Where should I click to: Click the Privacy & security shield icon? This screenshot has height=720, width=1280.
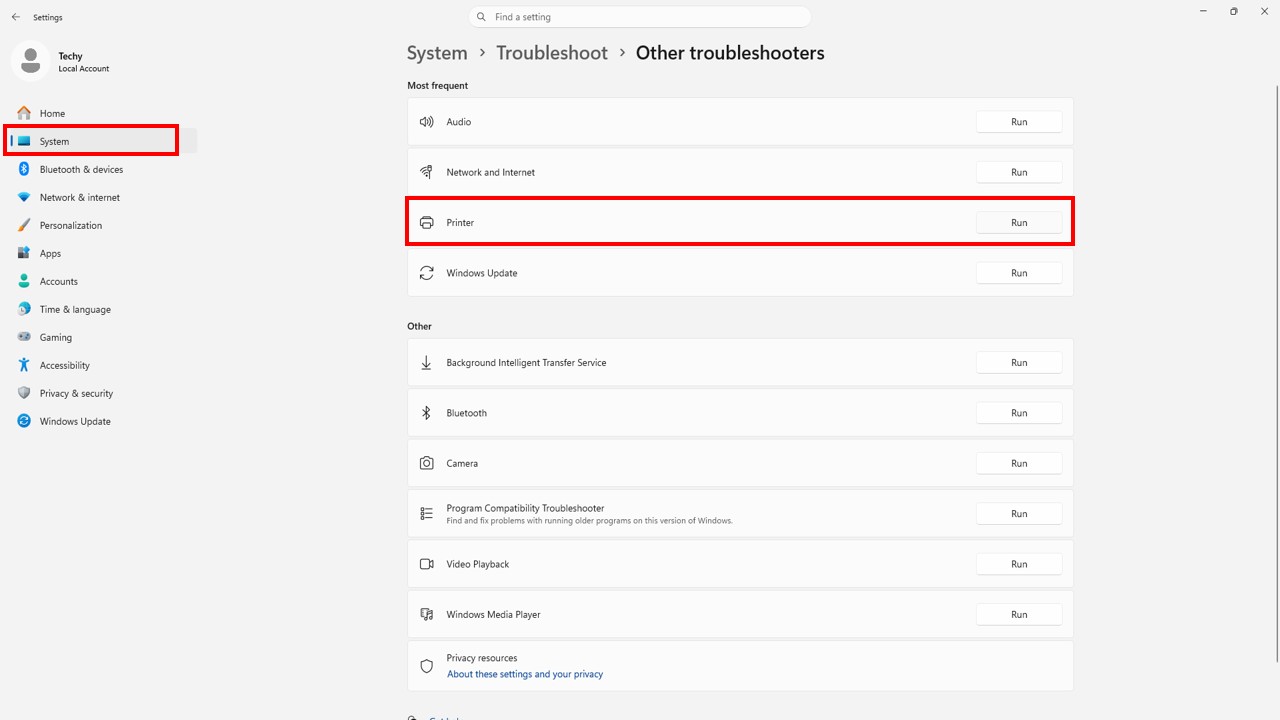tap(24, 393)
